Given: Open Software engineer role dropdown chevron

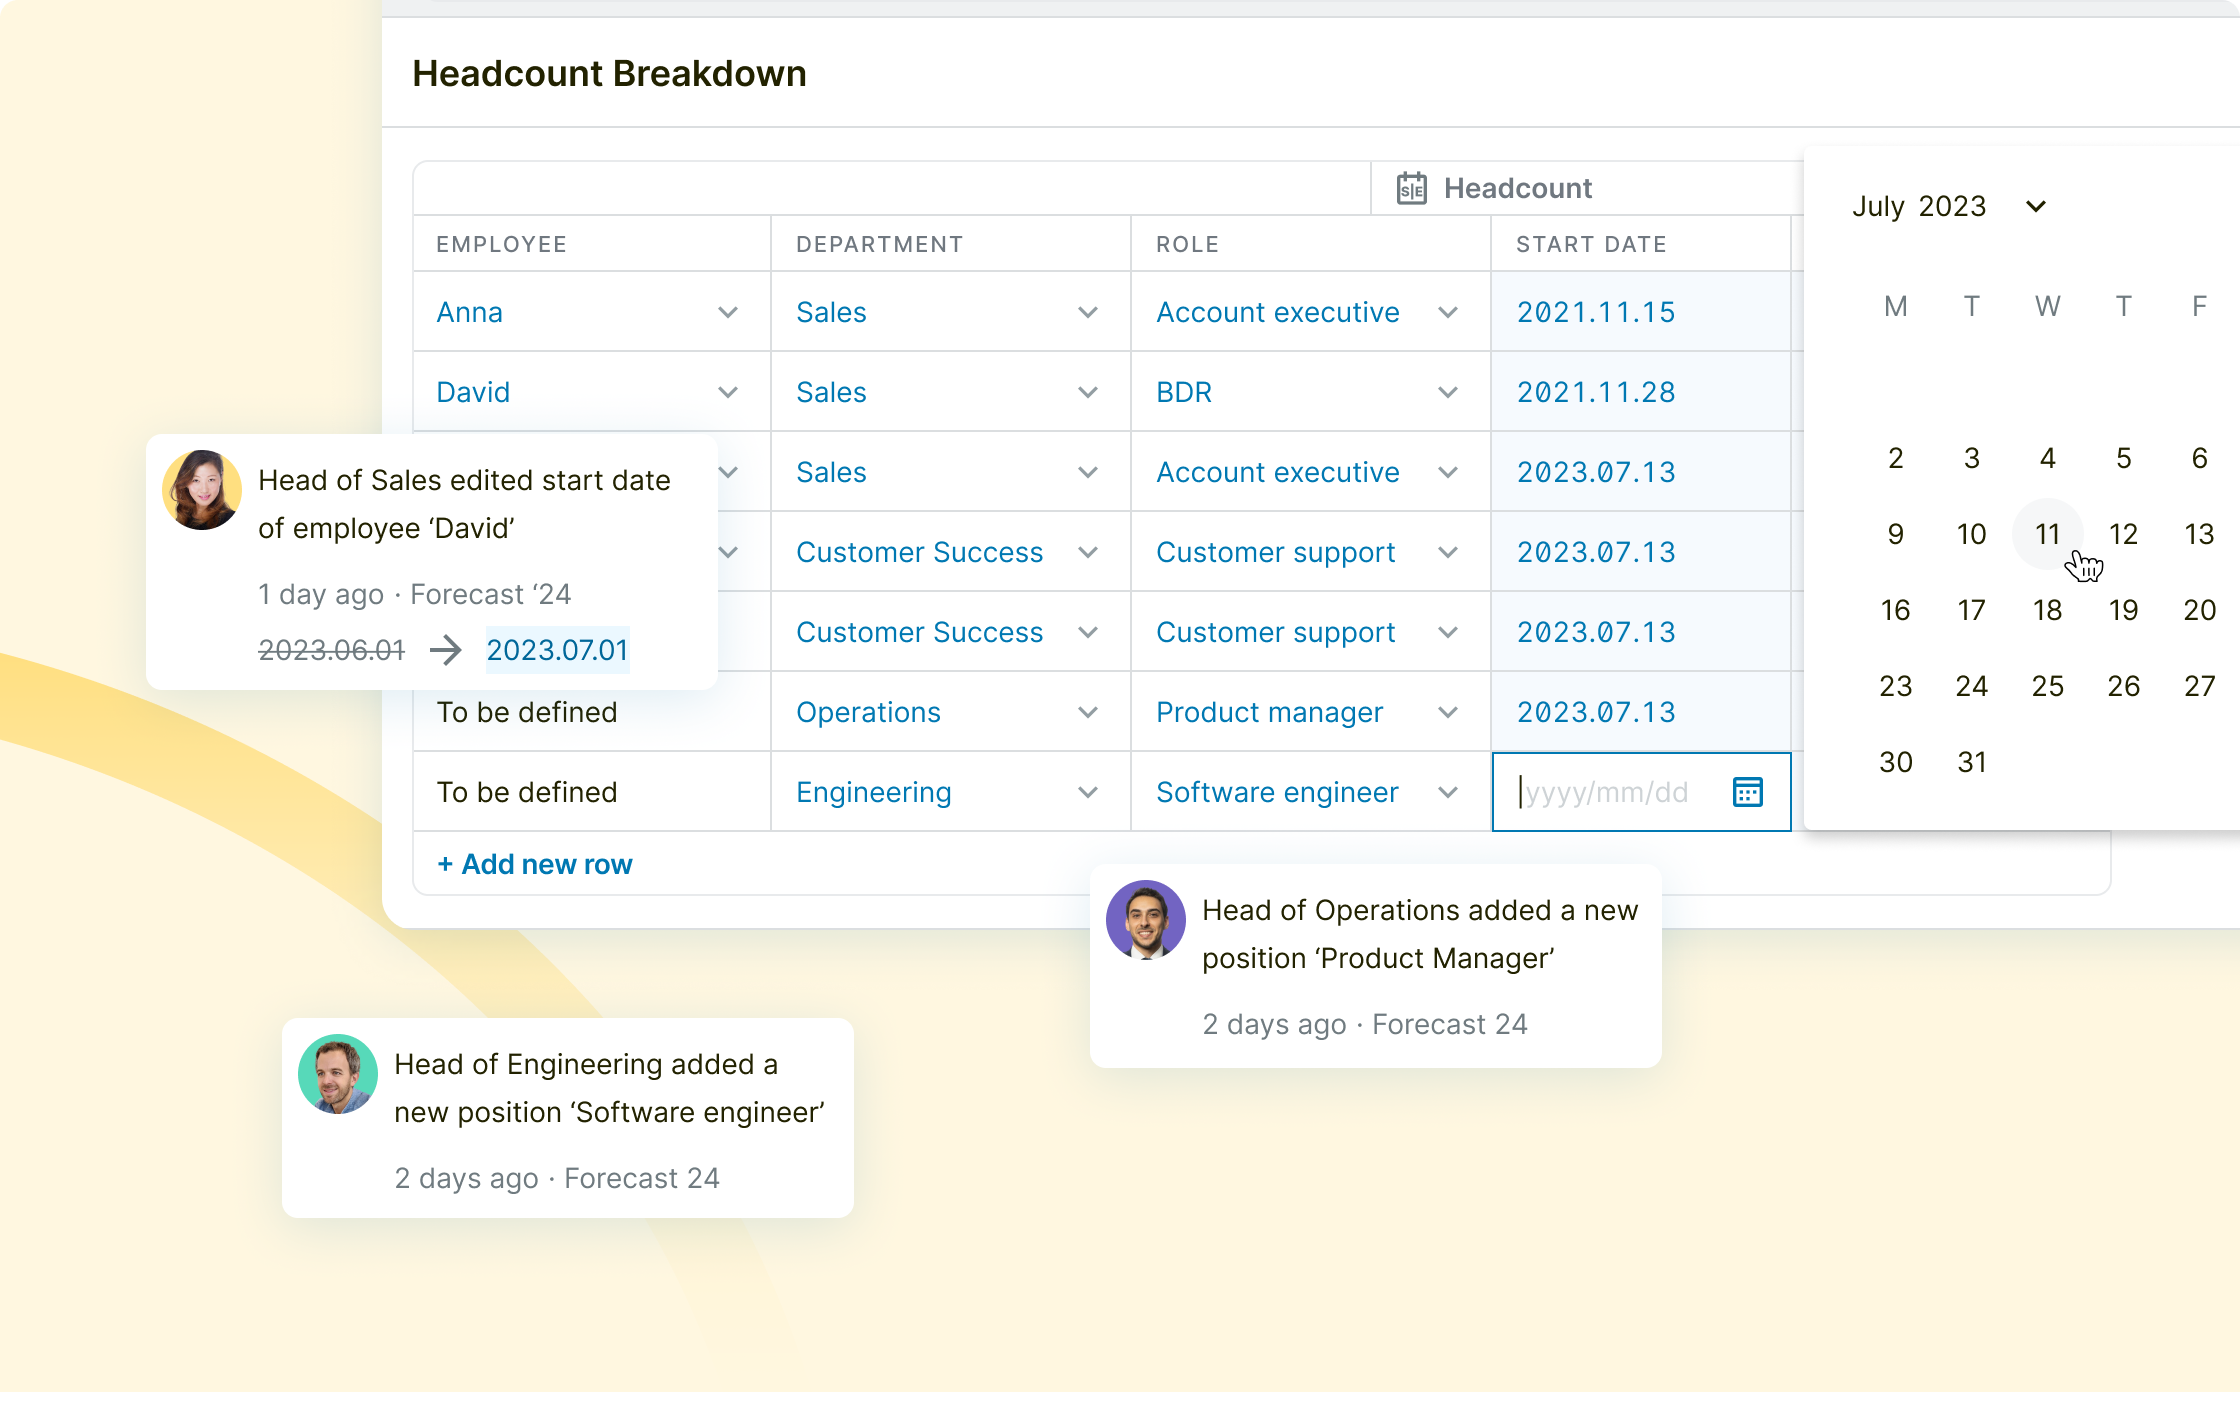Looking at the screenshot, I should click(1447, 792).
